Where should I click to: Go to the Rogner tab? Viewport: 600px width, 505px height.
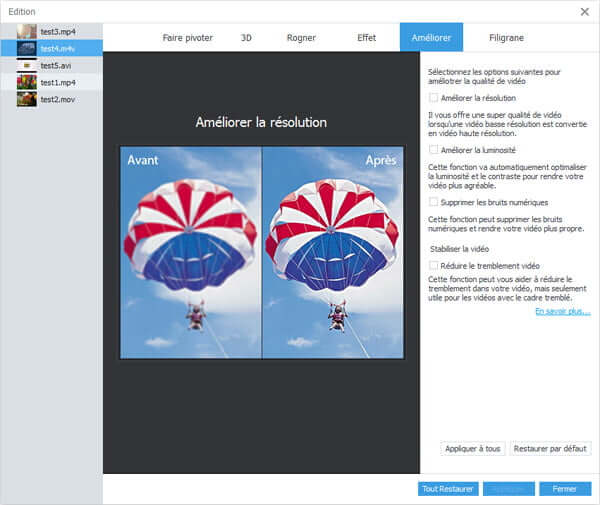[300, 38]
